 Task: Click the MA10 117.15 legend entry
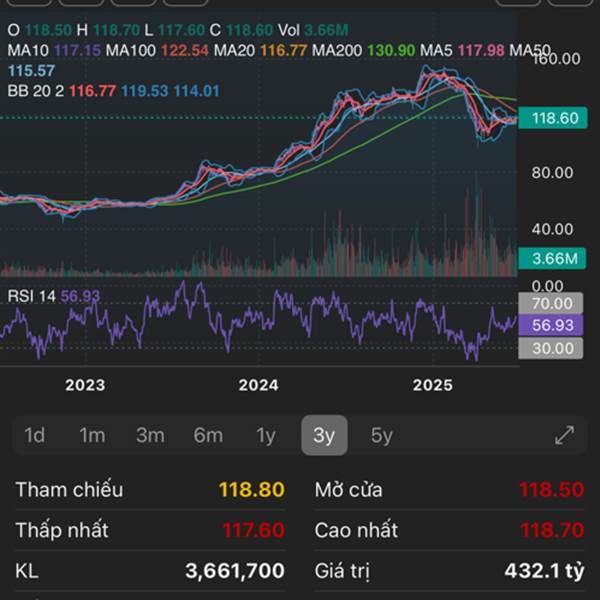(x=54, y=50)
